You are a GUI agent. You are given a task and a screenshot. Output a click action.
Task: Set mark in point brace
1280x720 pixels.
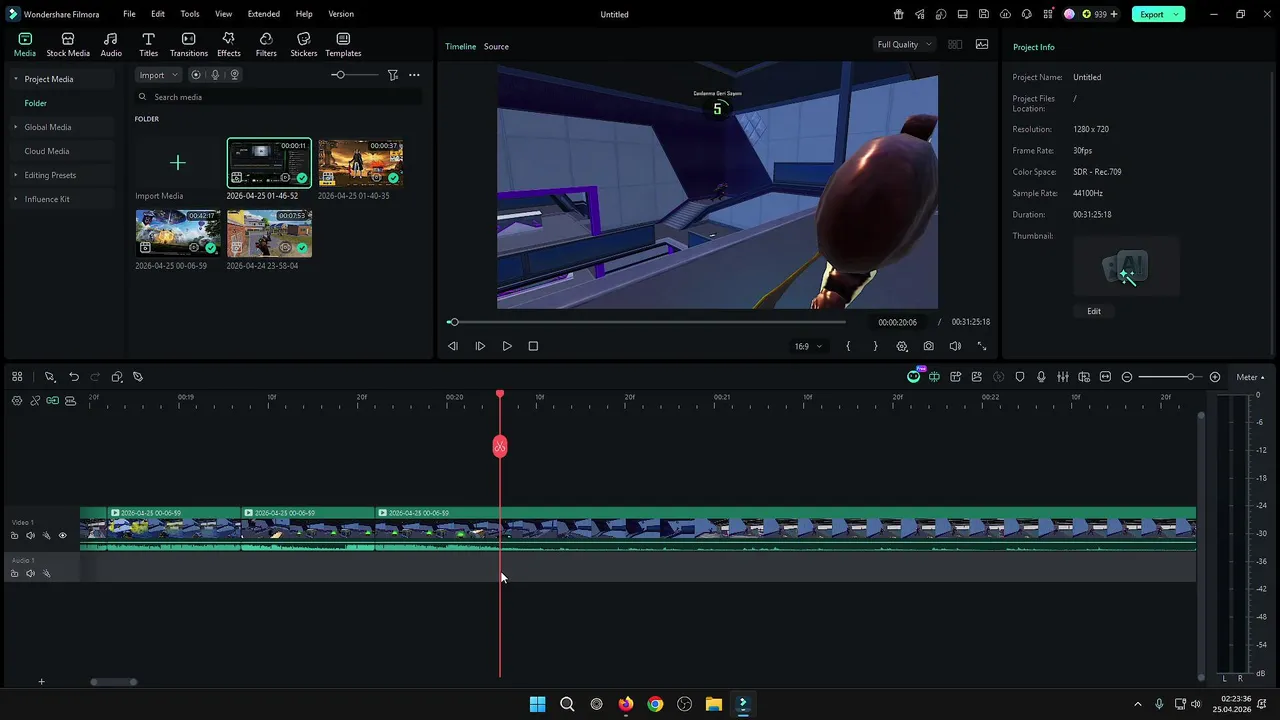pos(848,346)
